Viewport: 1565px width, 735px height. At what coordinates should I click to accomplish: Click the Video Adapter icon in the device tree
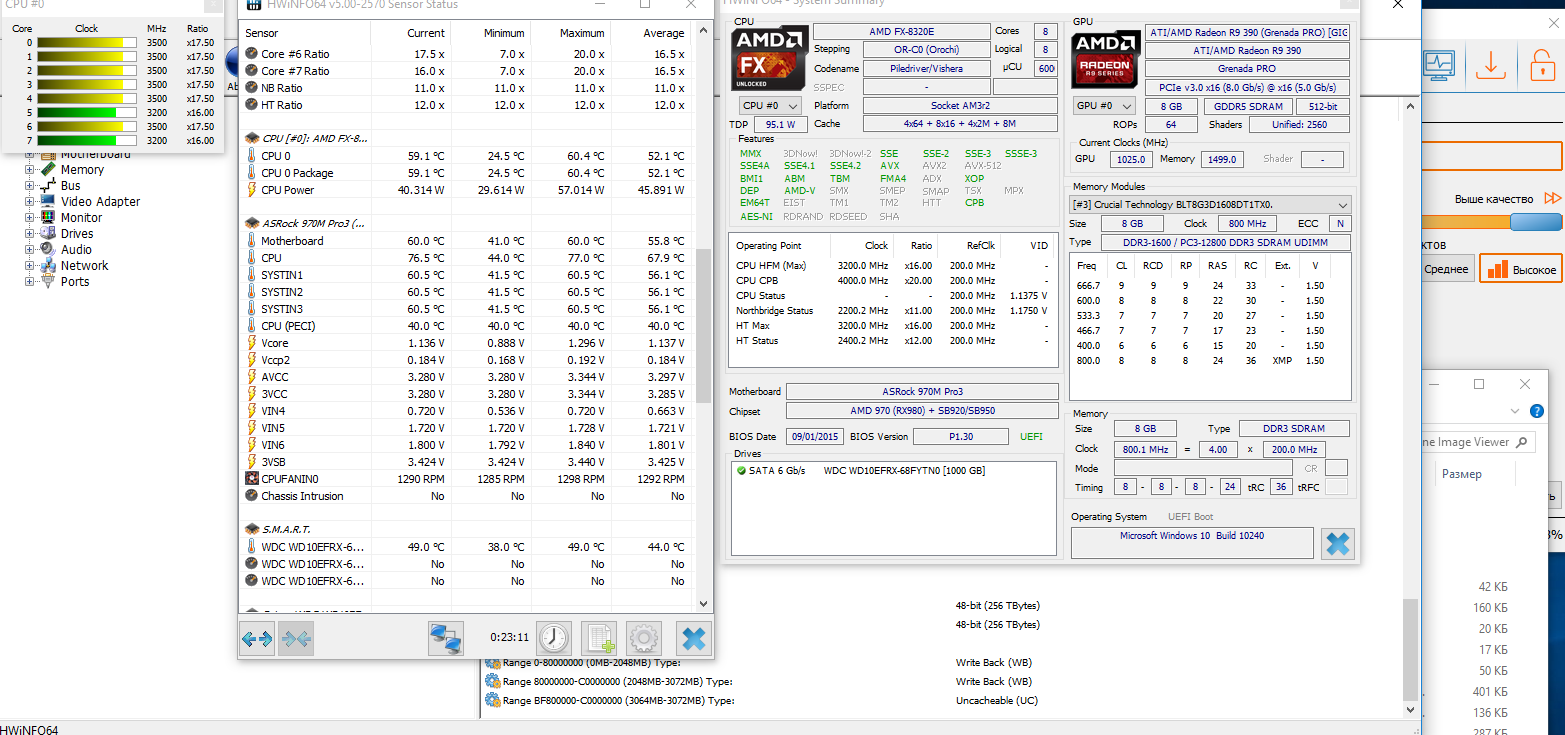click(48, 202)
